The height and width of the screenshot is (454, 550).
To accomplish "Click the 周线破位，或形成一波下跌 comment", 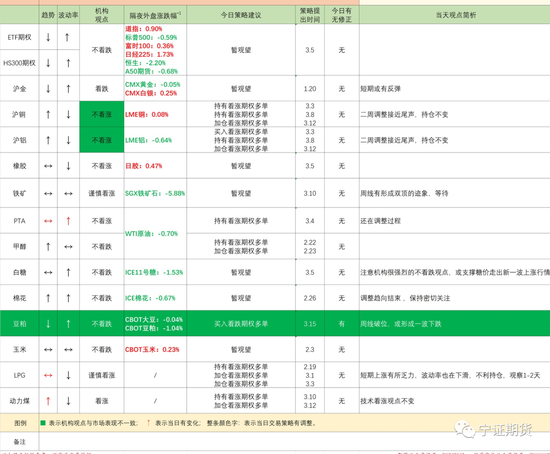I will 401,323.
